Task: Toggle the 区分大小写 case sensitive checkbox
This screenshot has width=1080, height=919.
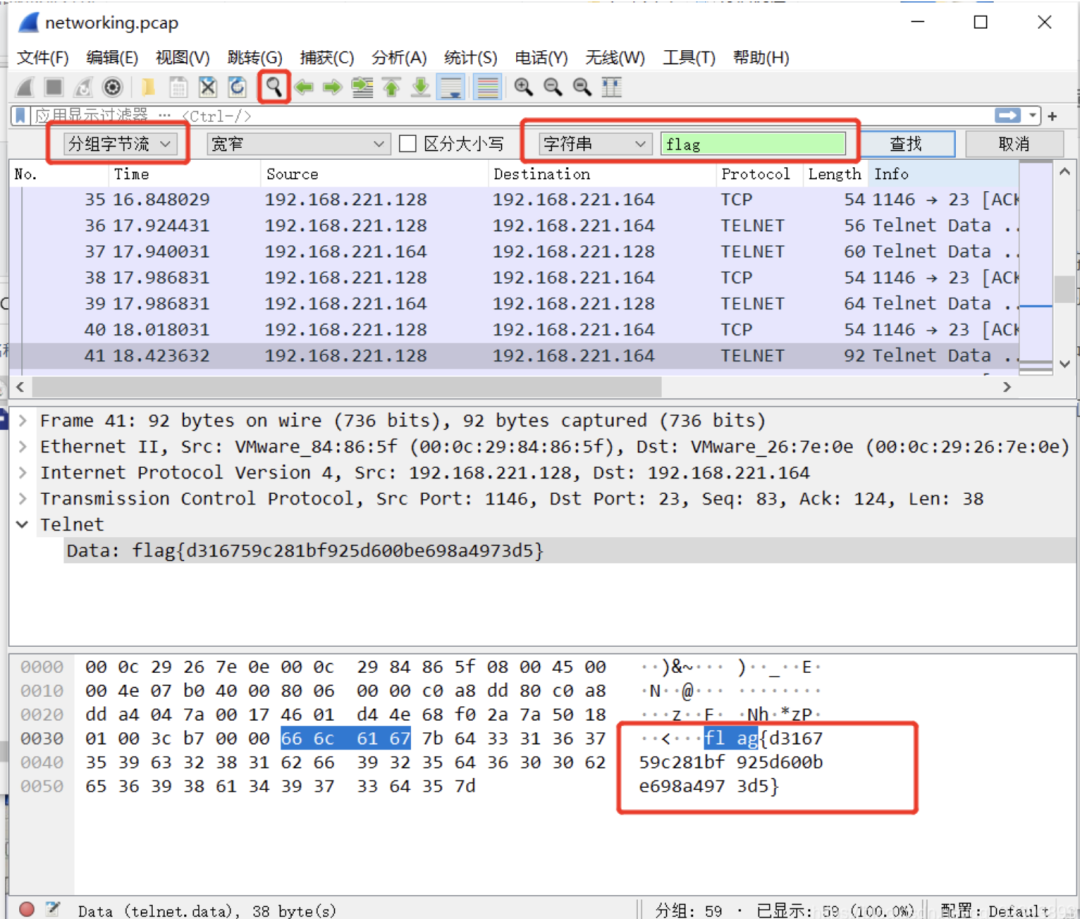Action: point(408,144)
